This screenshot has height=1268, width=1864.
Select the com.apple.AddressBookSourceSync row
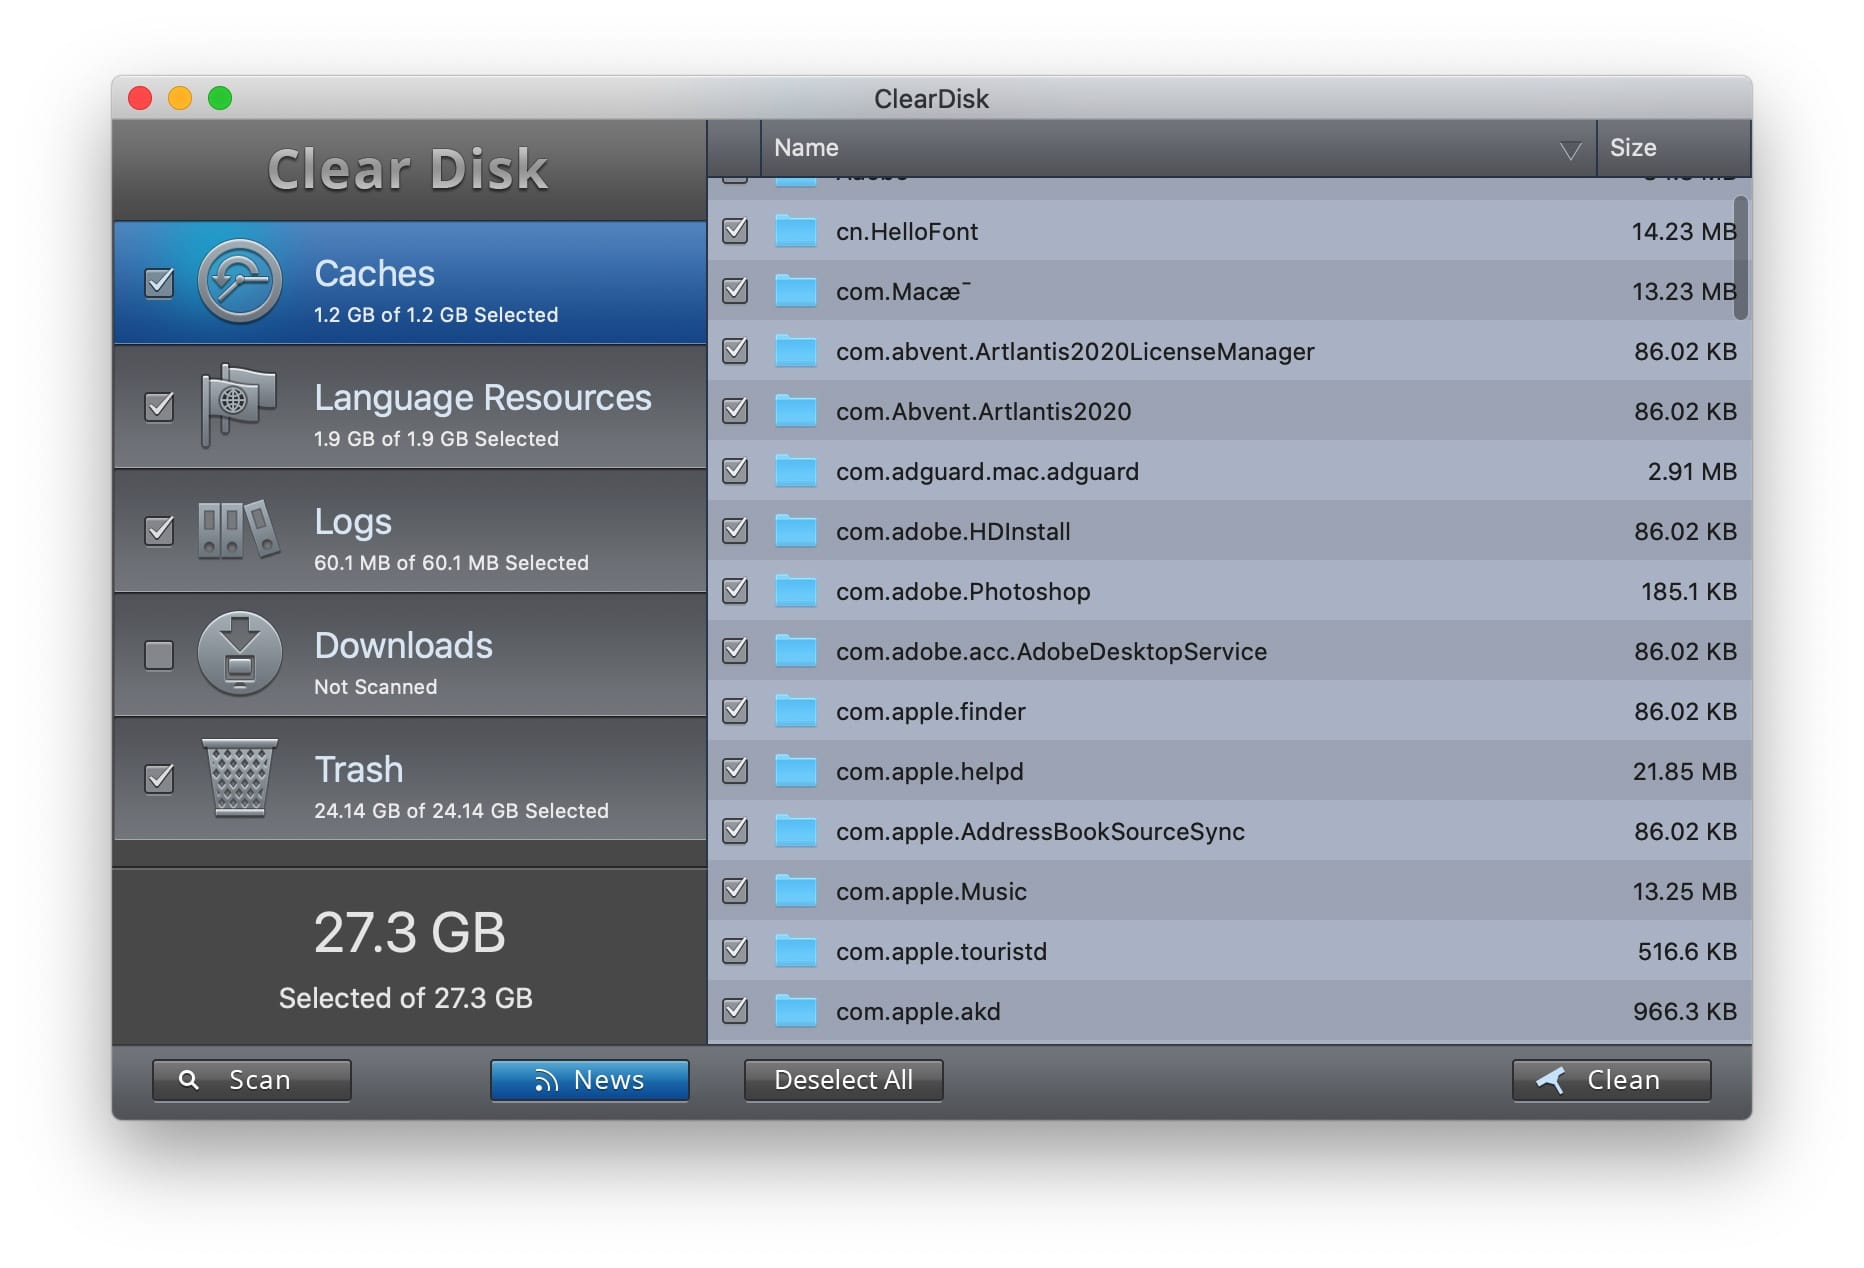click(x=1230, y=831)
